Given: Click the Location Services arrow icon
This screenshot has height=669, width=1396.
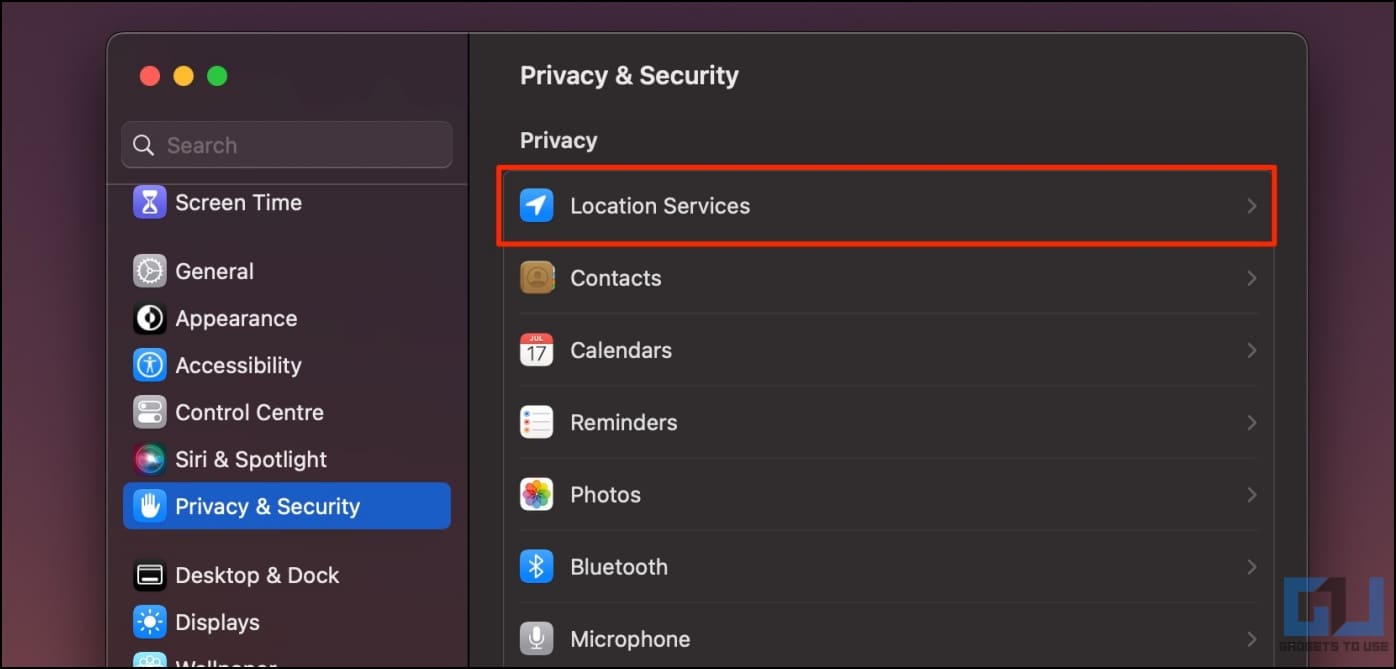Looking at the screenshot, I should pyautogui.click(x=537, y=206).
